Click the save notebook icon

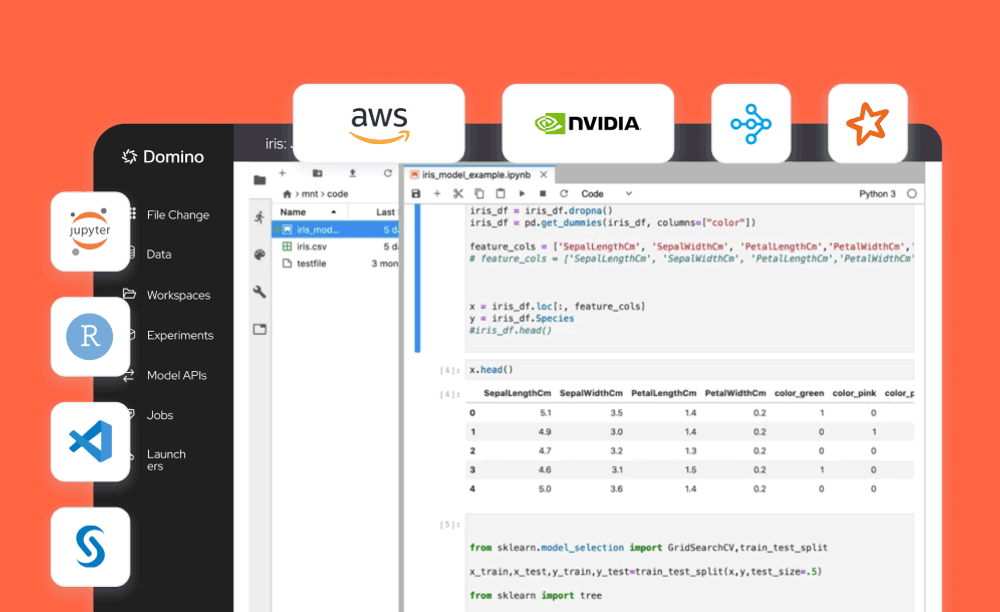414,193
